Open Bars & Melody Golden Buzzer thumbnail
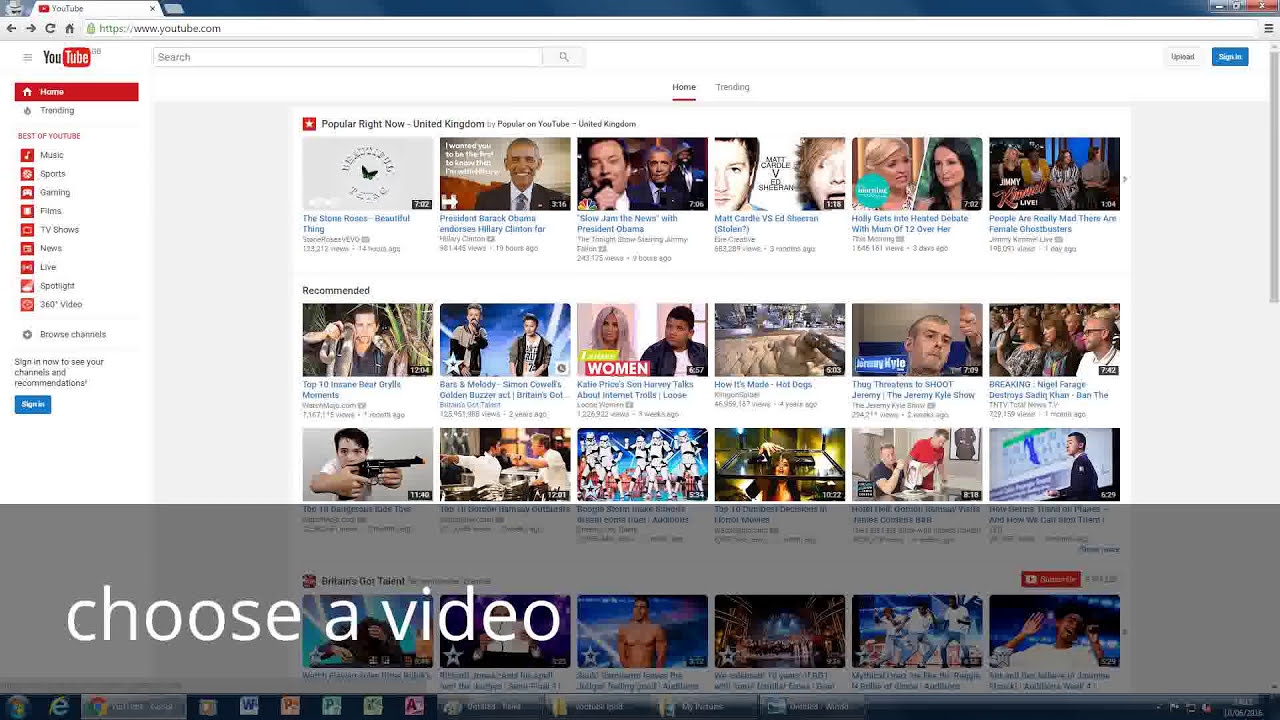 click(x=505, y=340)
